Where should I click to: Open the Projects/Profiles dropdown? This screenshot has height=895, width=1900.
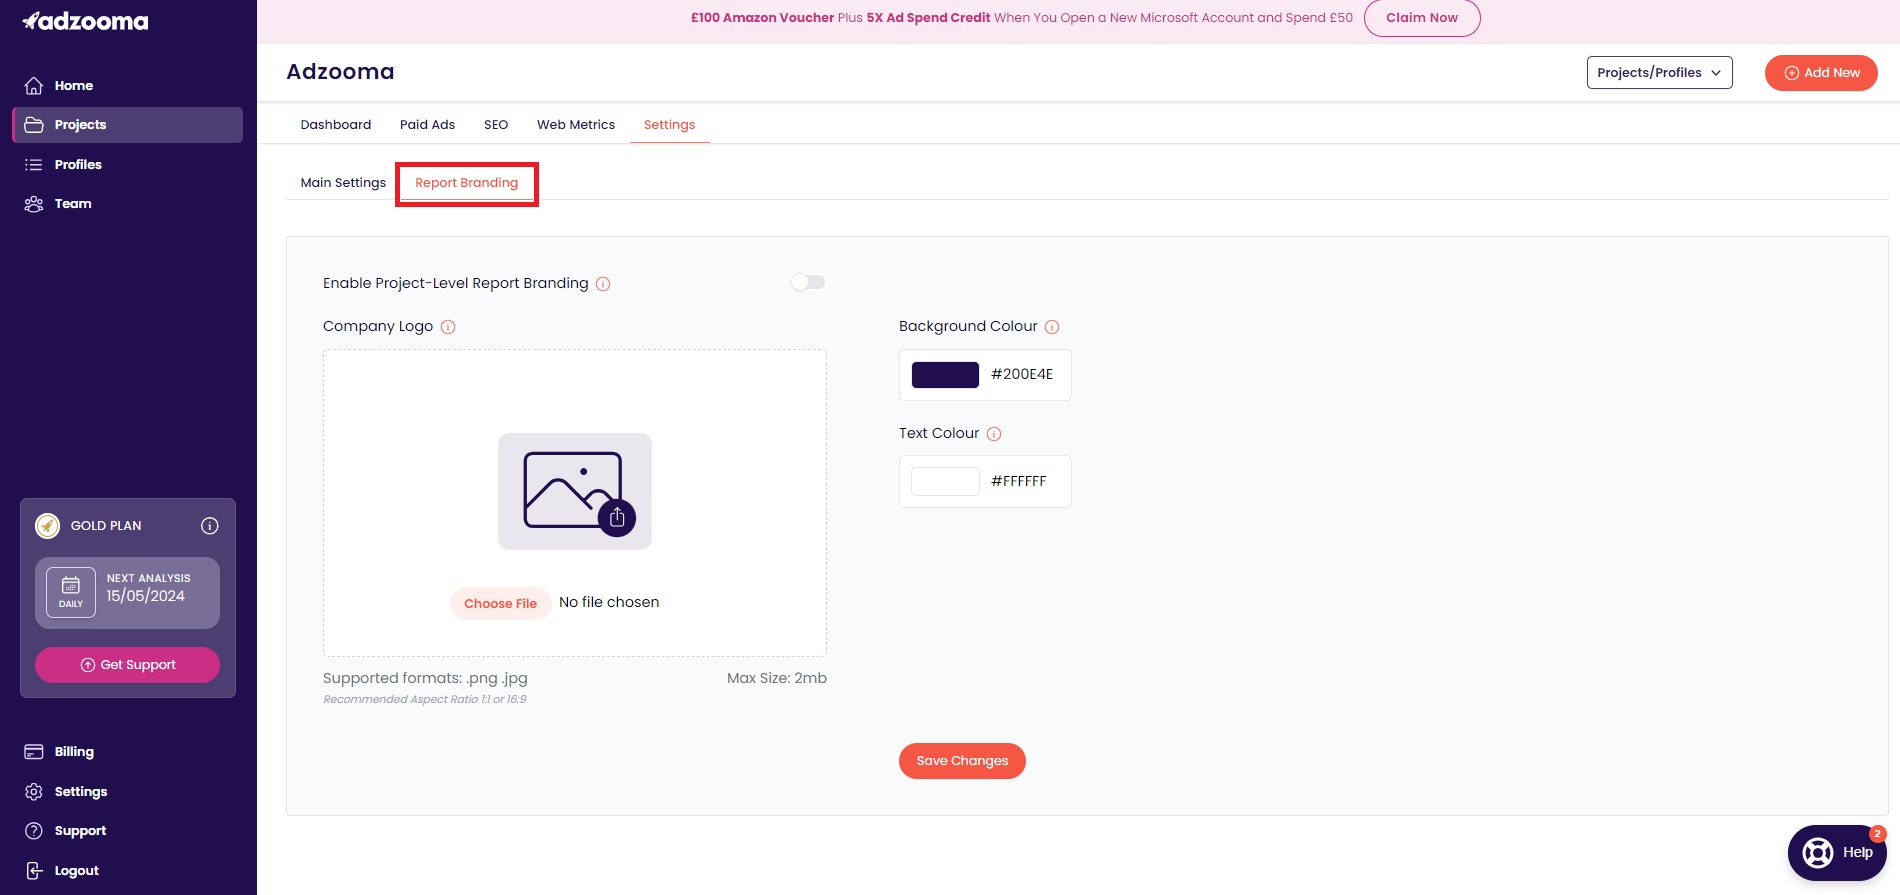click(x=1660, y=73)
